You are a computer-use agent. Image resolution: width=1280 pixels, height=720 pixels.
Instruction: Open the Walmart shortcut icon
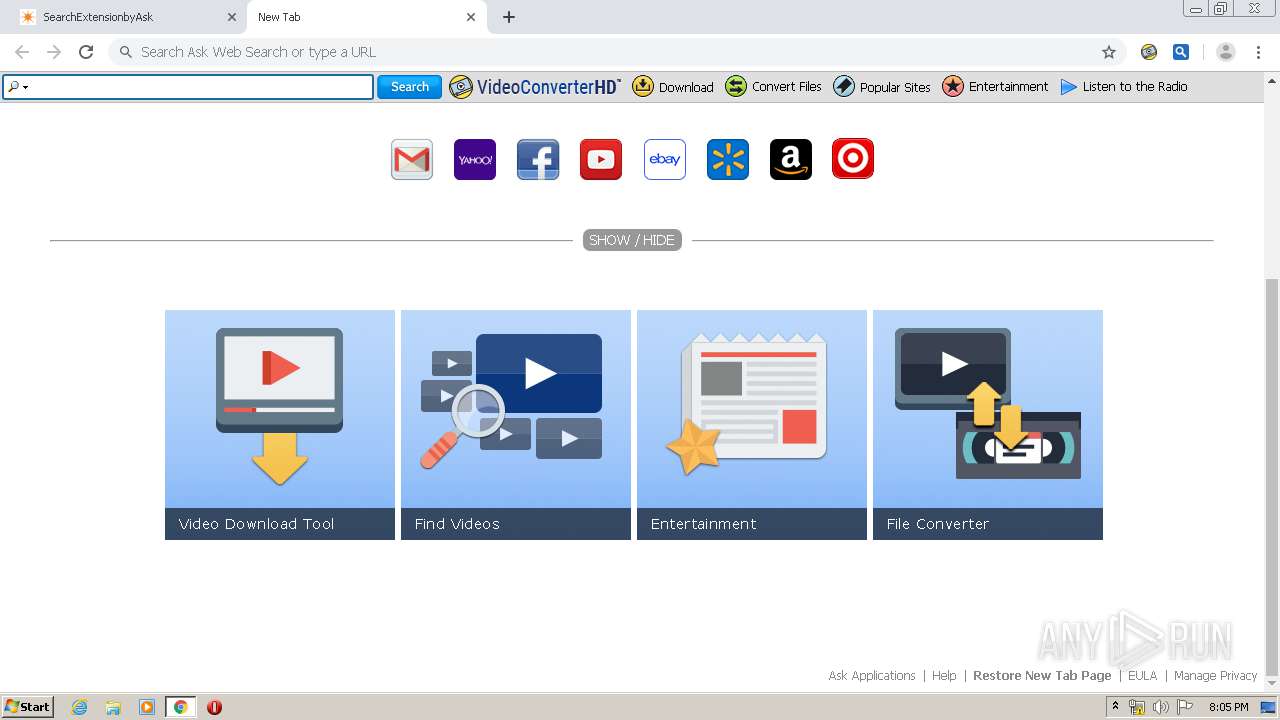(728, 159)
